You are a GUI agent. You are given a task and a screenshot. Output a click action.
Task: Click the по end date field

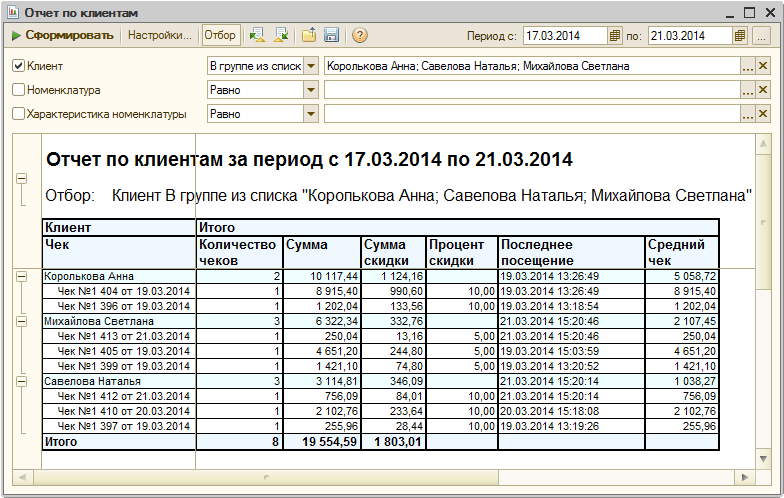coord(690,36)
